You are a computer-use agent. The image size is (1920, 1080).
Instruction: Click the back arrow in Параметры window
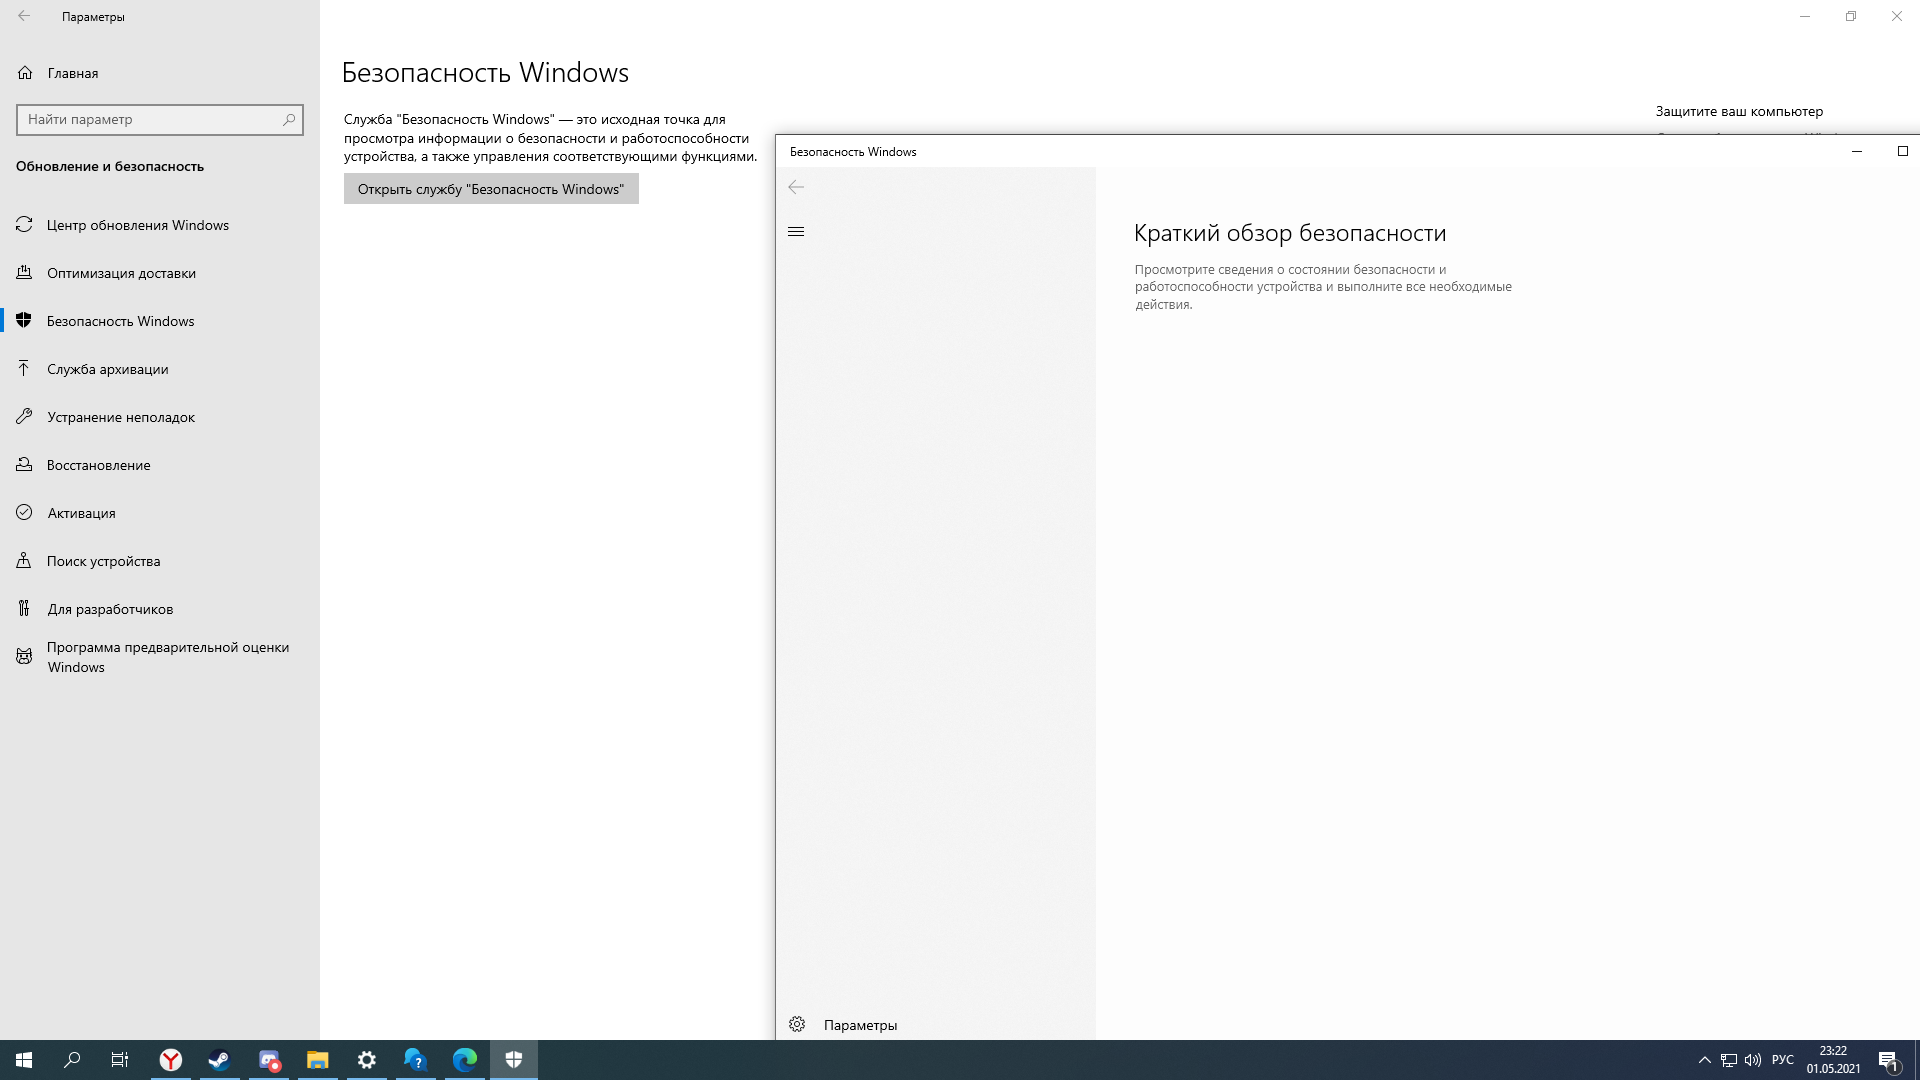pos(24,16)
